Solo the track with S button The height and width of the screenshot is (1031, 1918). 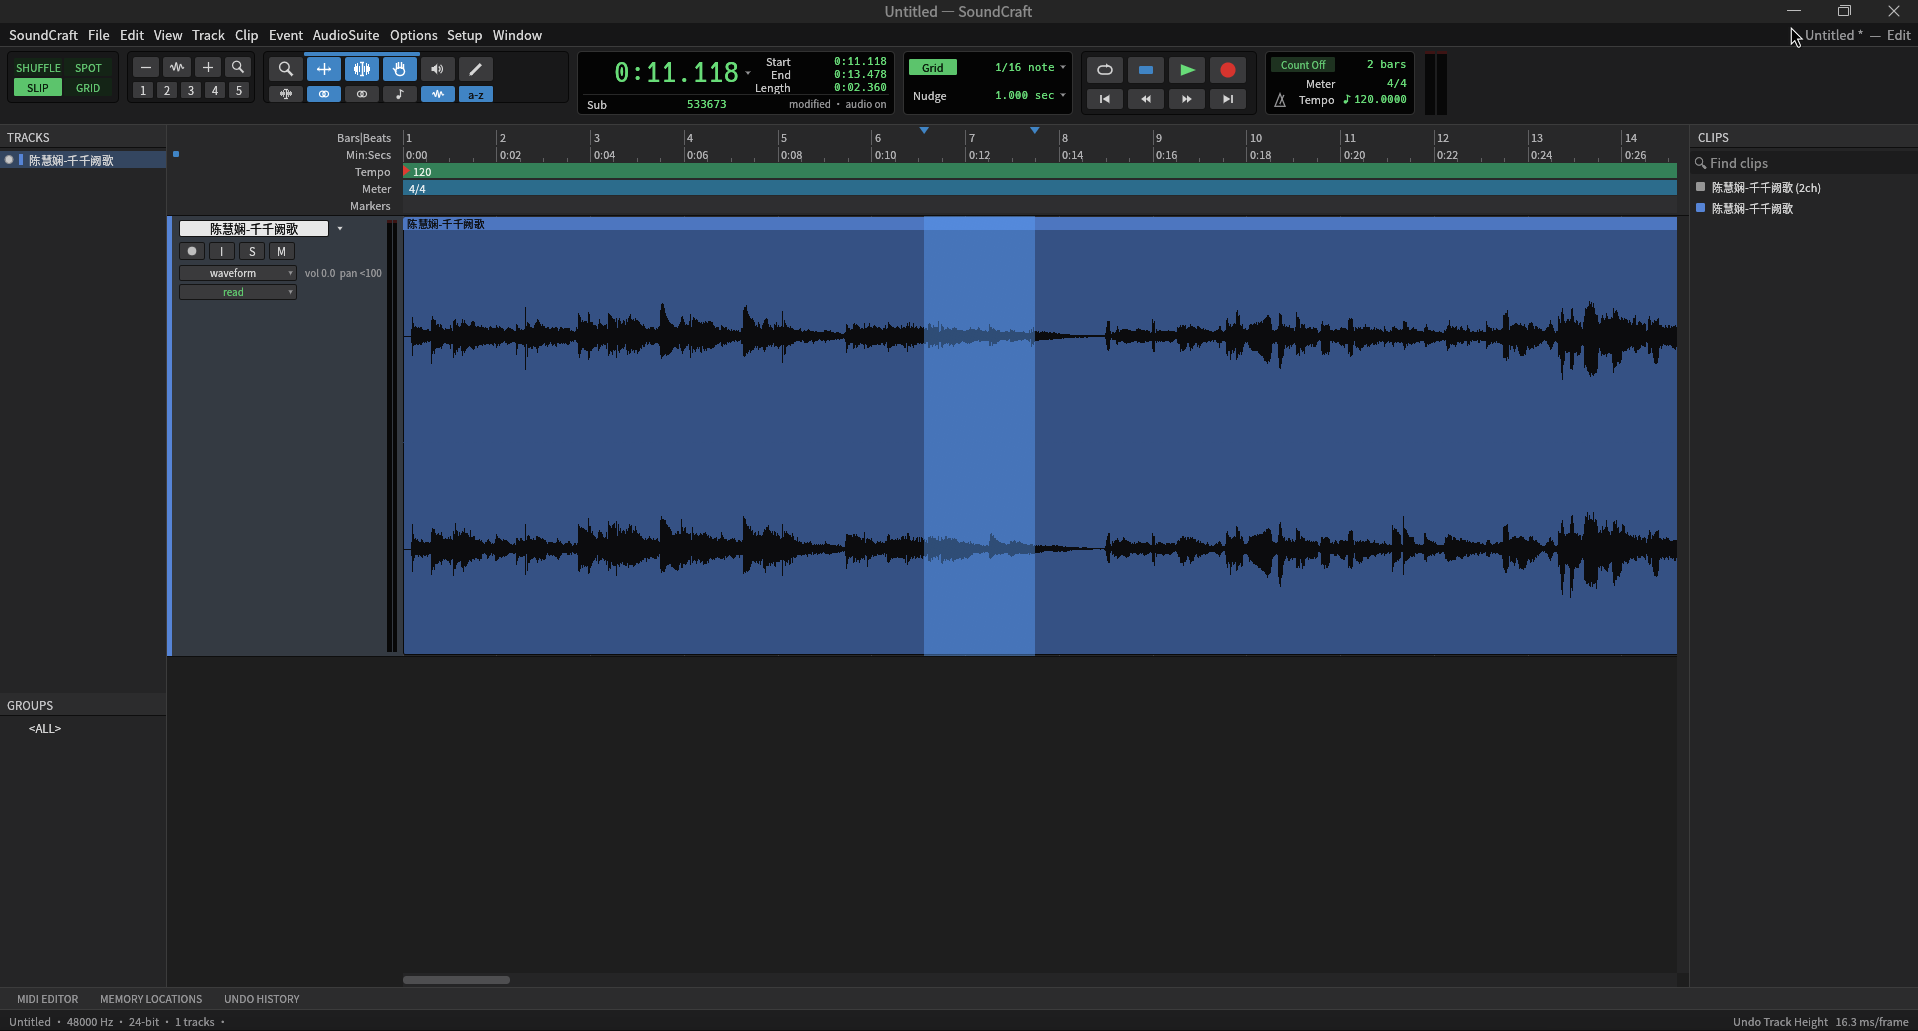point(252,252)
